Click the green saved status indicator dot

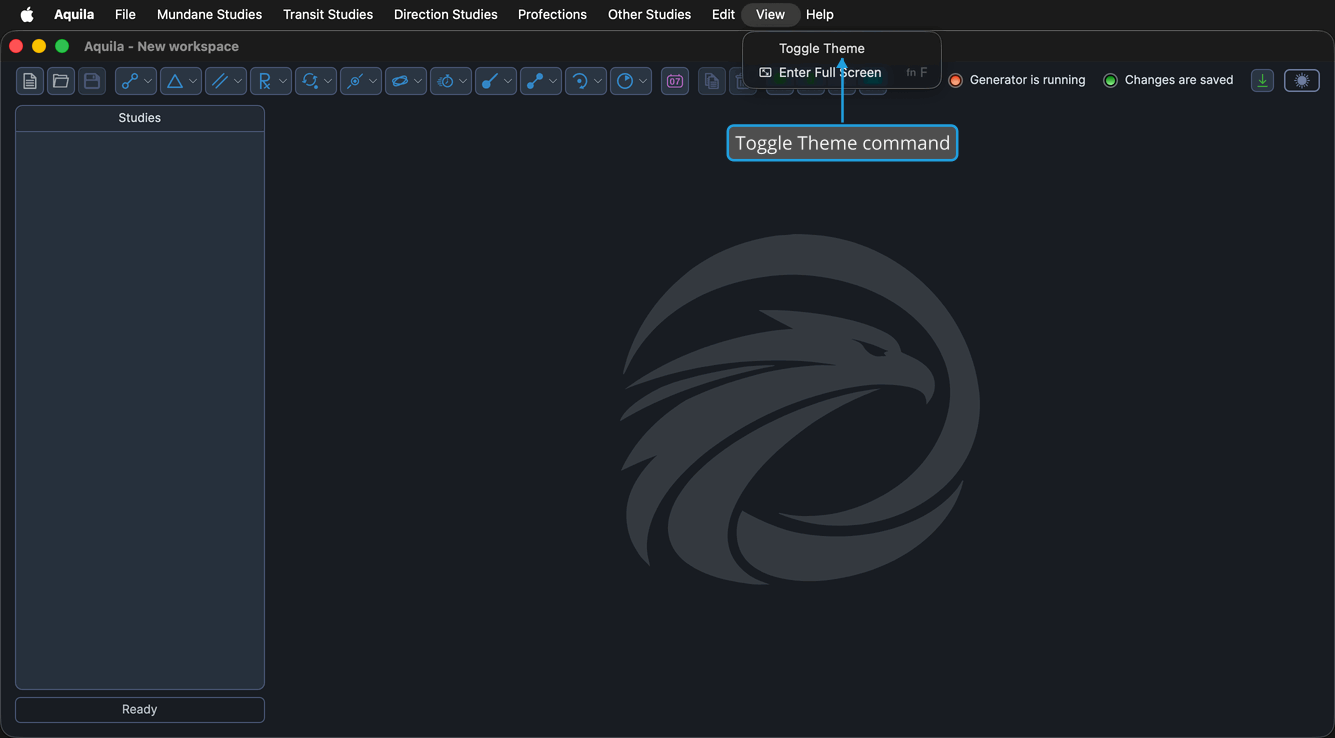tap(1110, 80)
